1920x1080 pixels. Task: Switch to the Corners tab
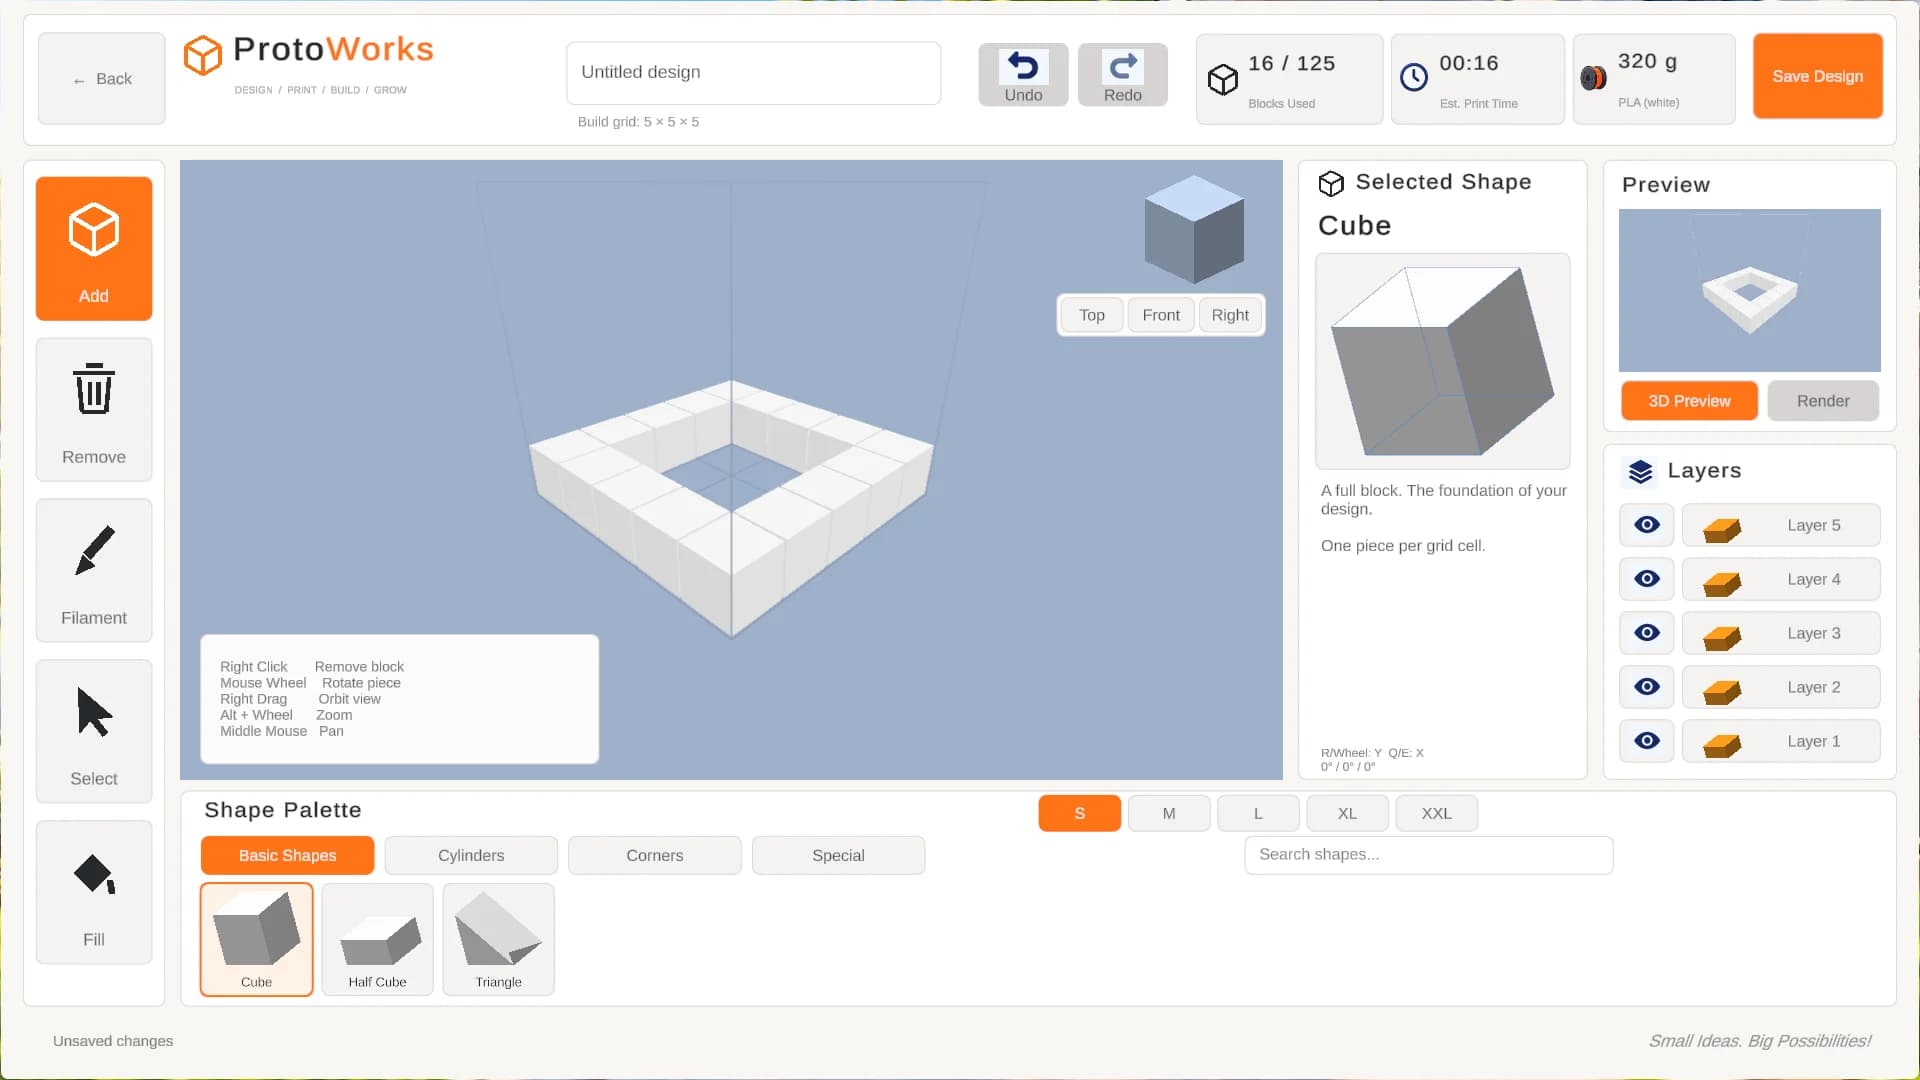point(655,855)
